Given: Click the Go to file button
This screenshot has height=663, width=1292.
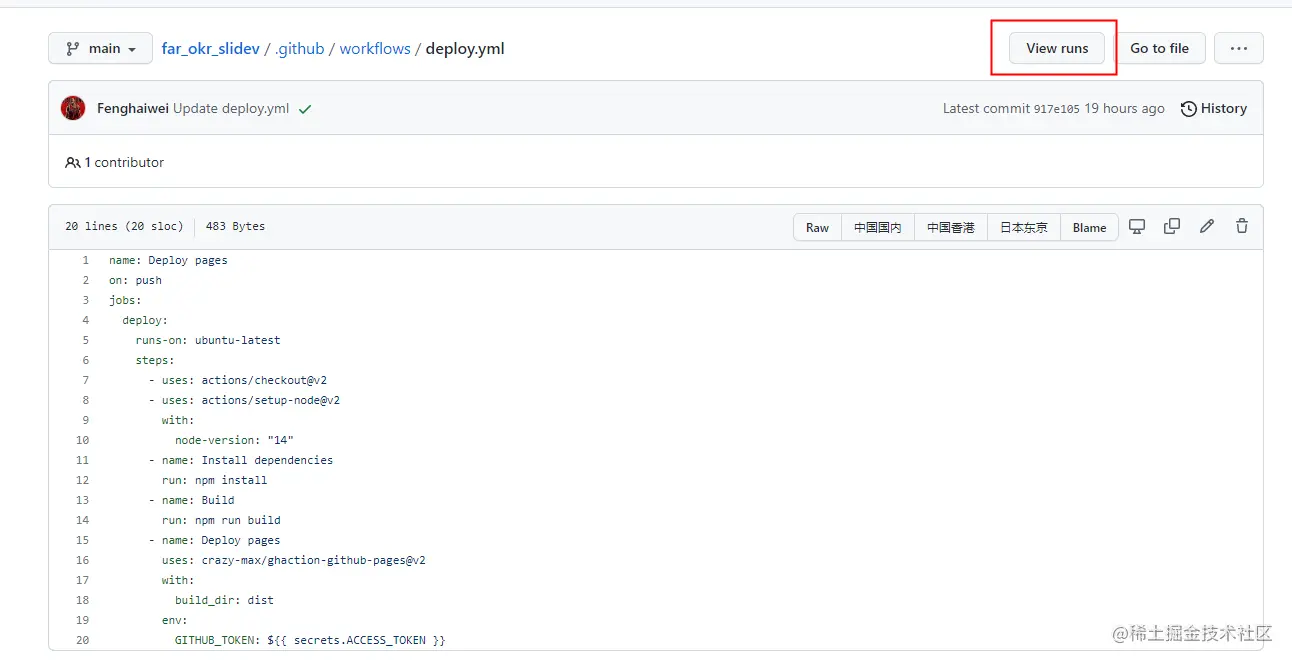Looking at the screenshot, I should tap(1159, 48).
